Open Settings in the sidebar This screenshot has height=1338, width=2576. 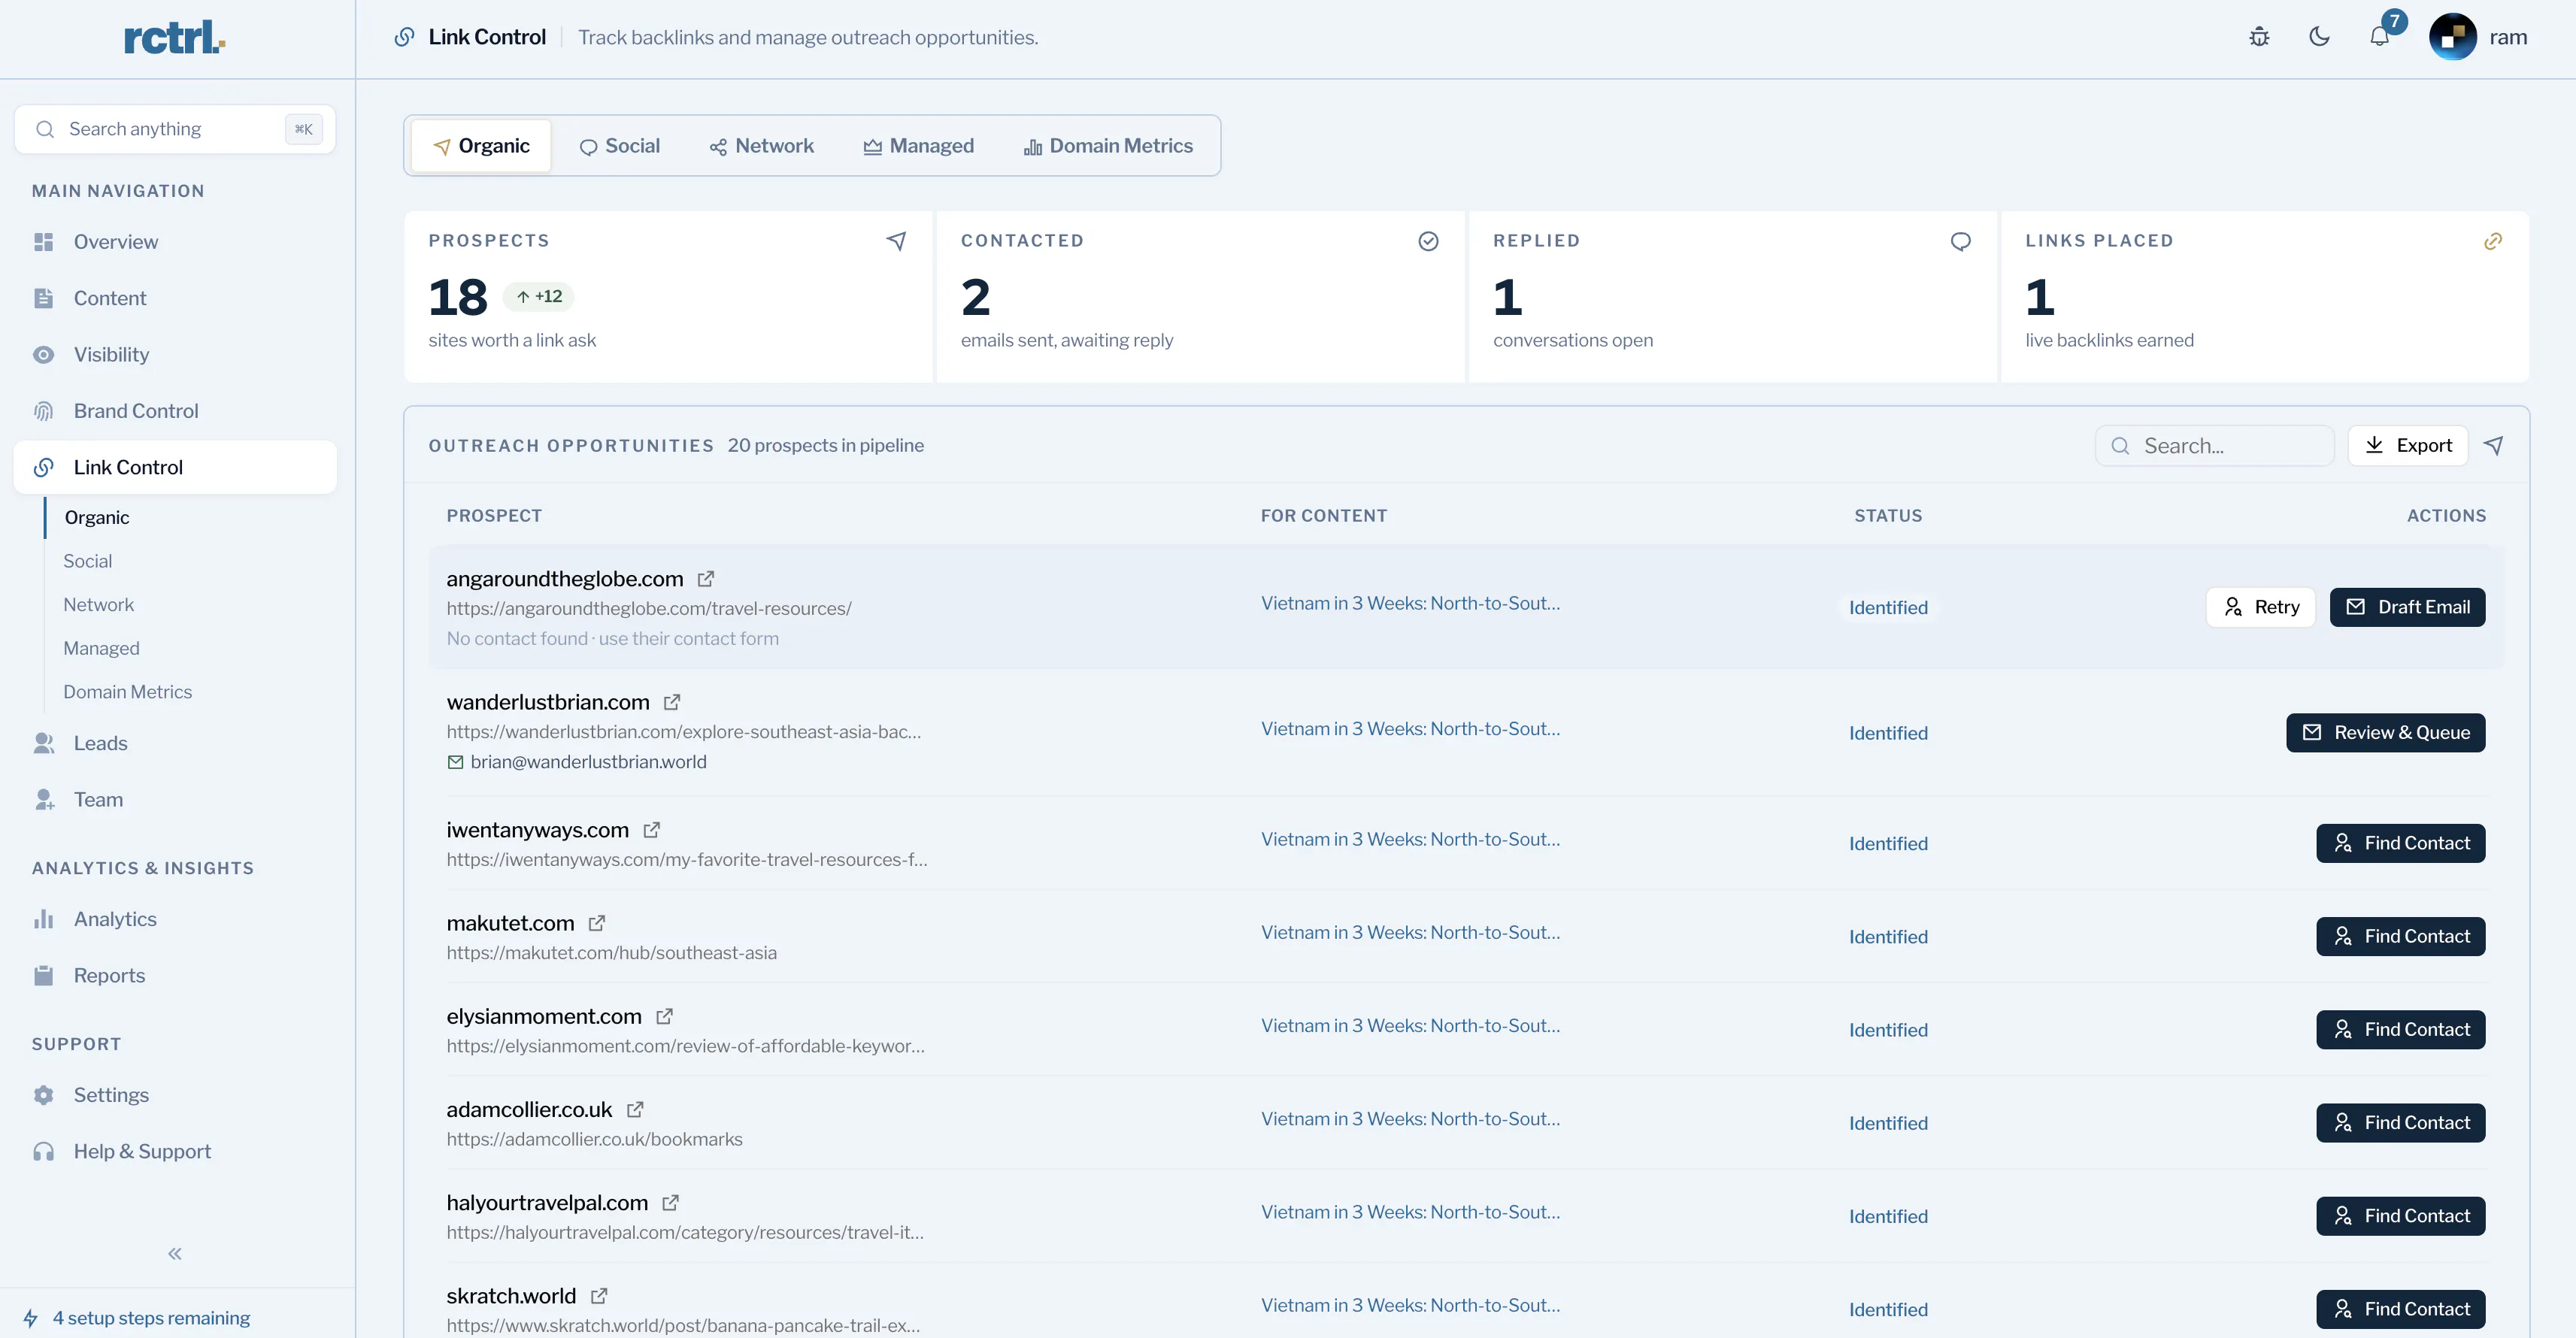pos(175,1095)
